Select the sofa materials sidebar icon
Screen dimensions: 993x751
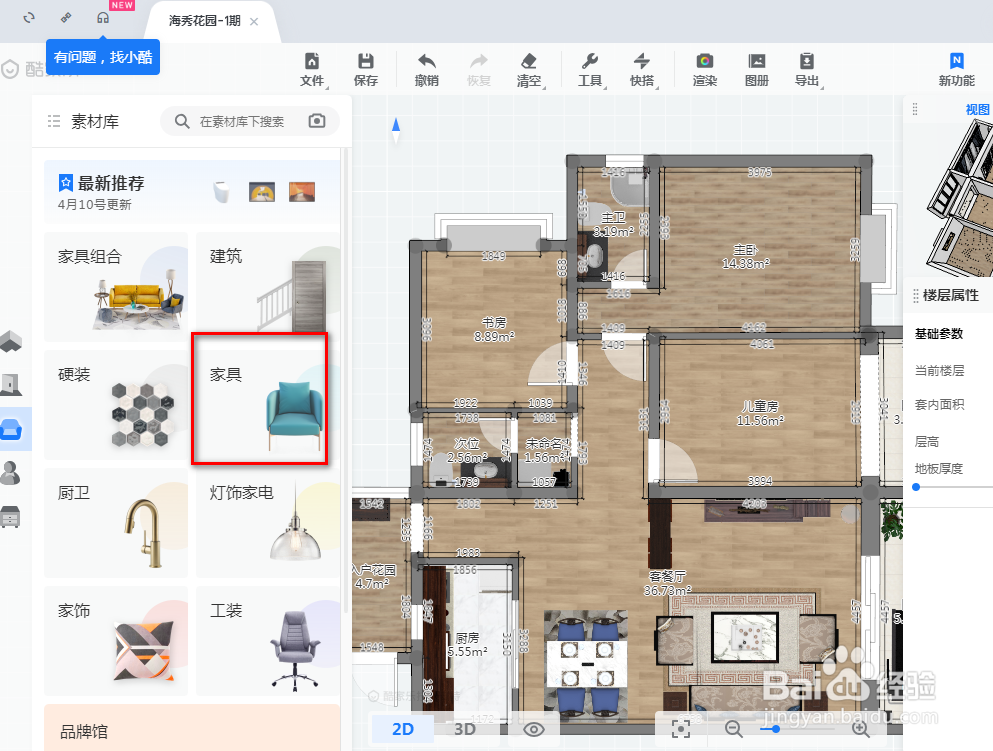point(11,429)
